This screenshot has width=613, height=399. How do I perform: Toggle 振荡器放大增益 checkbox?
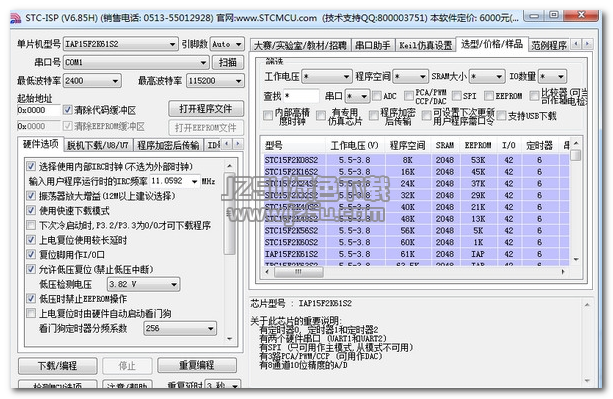click(x=31, y=196)
